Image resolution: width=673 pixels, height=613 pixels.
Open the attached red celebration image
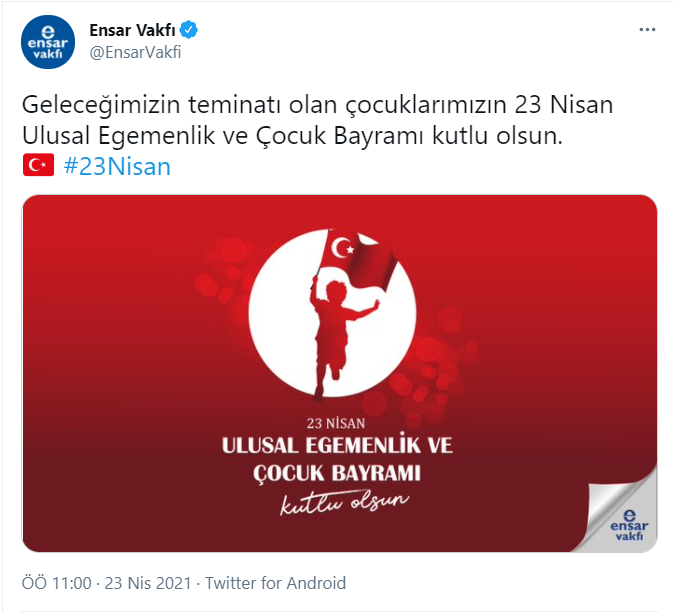pos(340,373)
